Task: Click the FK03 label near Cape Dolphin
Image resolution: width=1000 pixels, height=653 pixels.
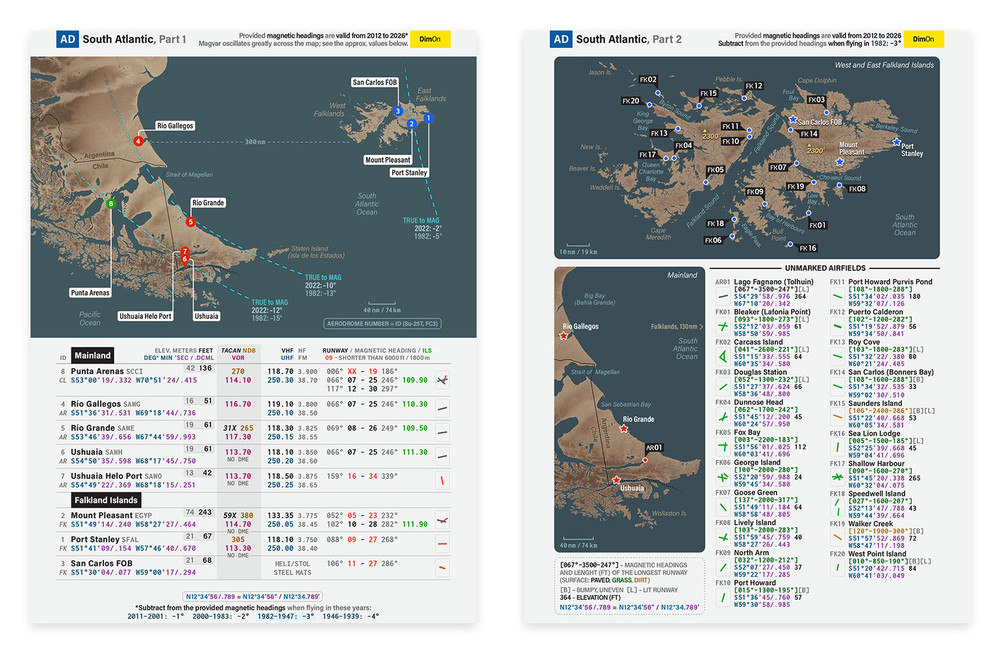Action: pyautogui.click(x=816, y=100)
